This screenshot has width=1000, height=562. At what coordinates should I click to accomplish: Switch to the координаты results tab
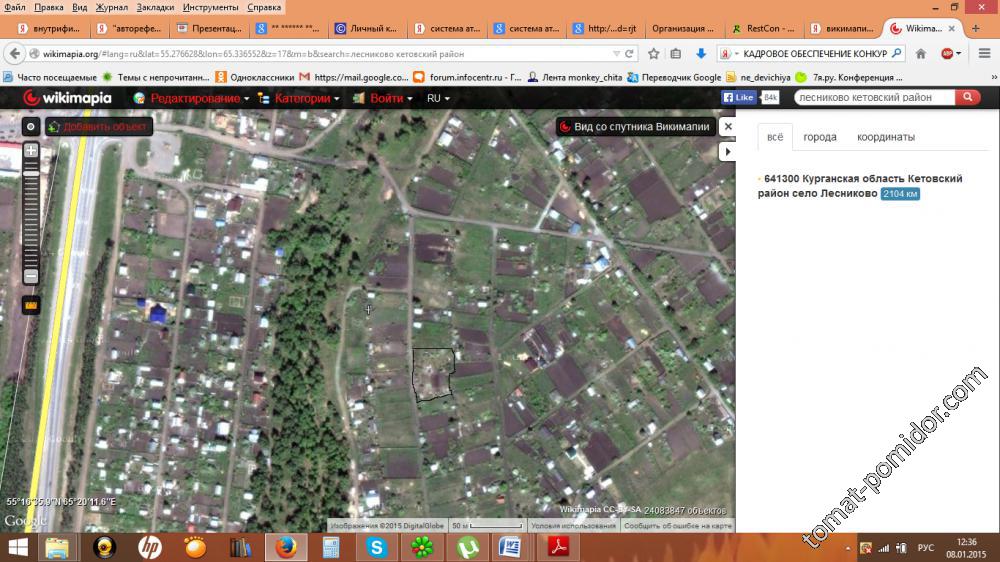point(885,137)
